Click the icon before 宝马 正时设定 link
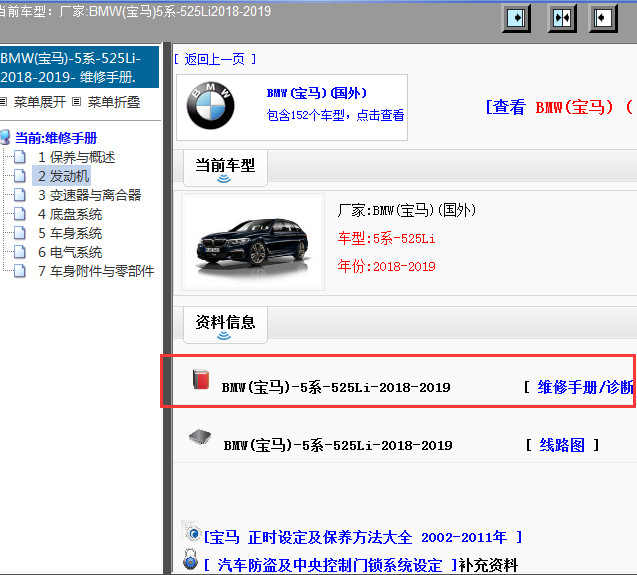Screen dimensions: 637x575 (191, 532)
